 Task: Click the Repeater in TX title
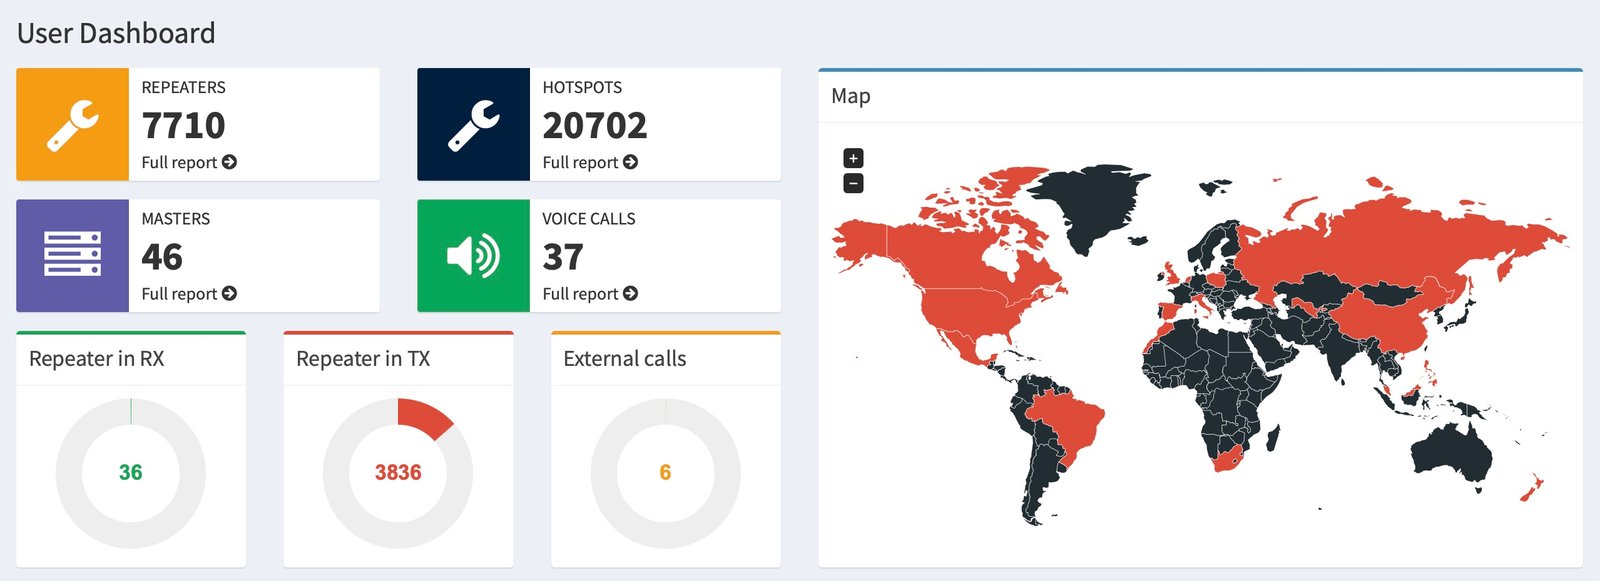(363, 359)
